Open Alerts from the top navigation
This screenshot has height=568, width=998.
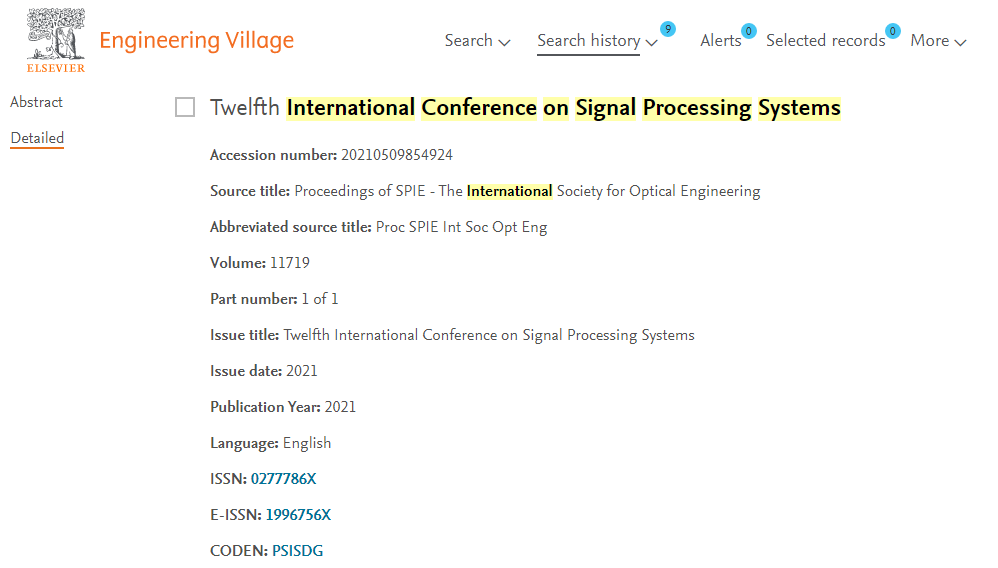click(x=720, y=41)
